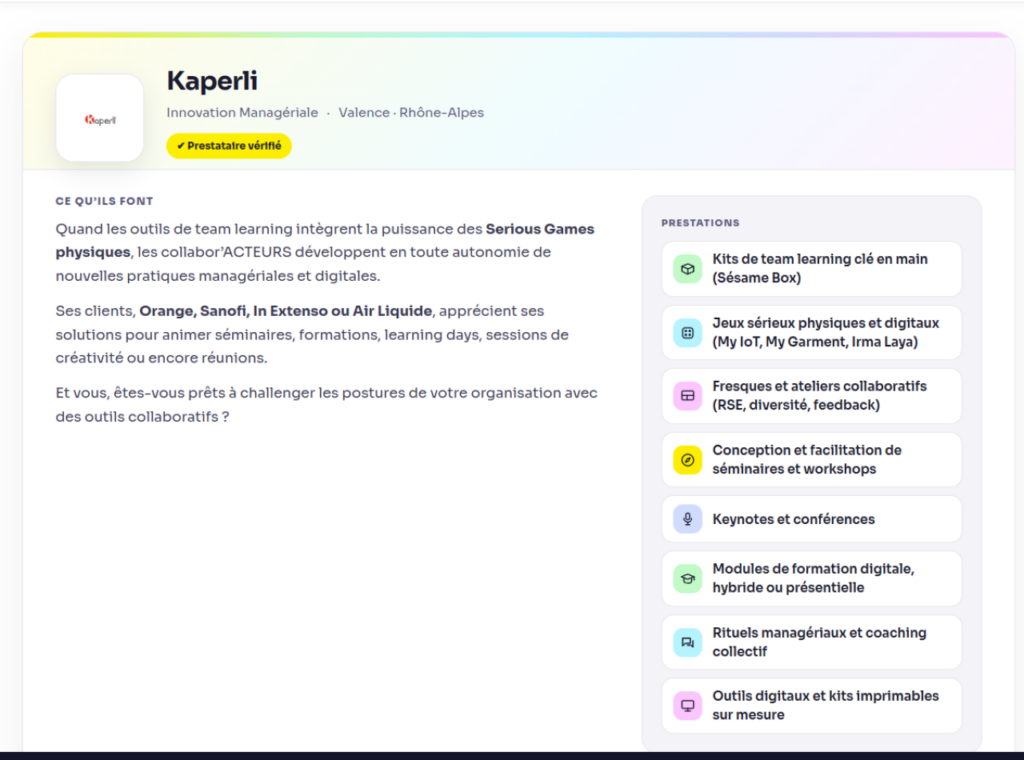Click the Prestataire vérifié badge
Image resolution: width=1024 pixels, height=760 pixels.
(229, 146)
